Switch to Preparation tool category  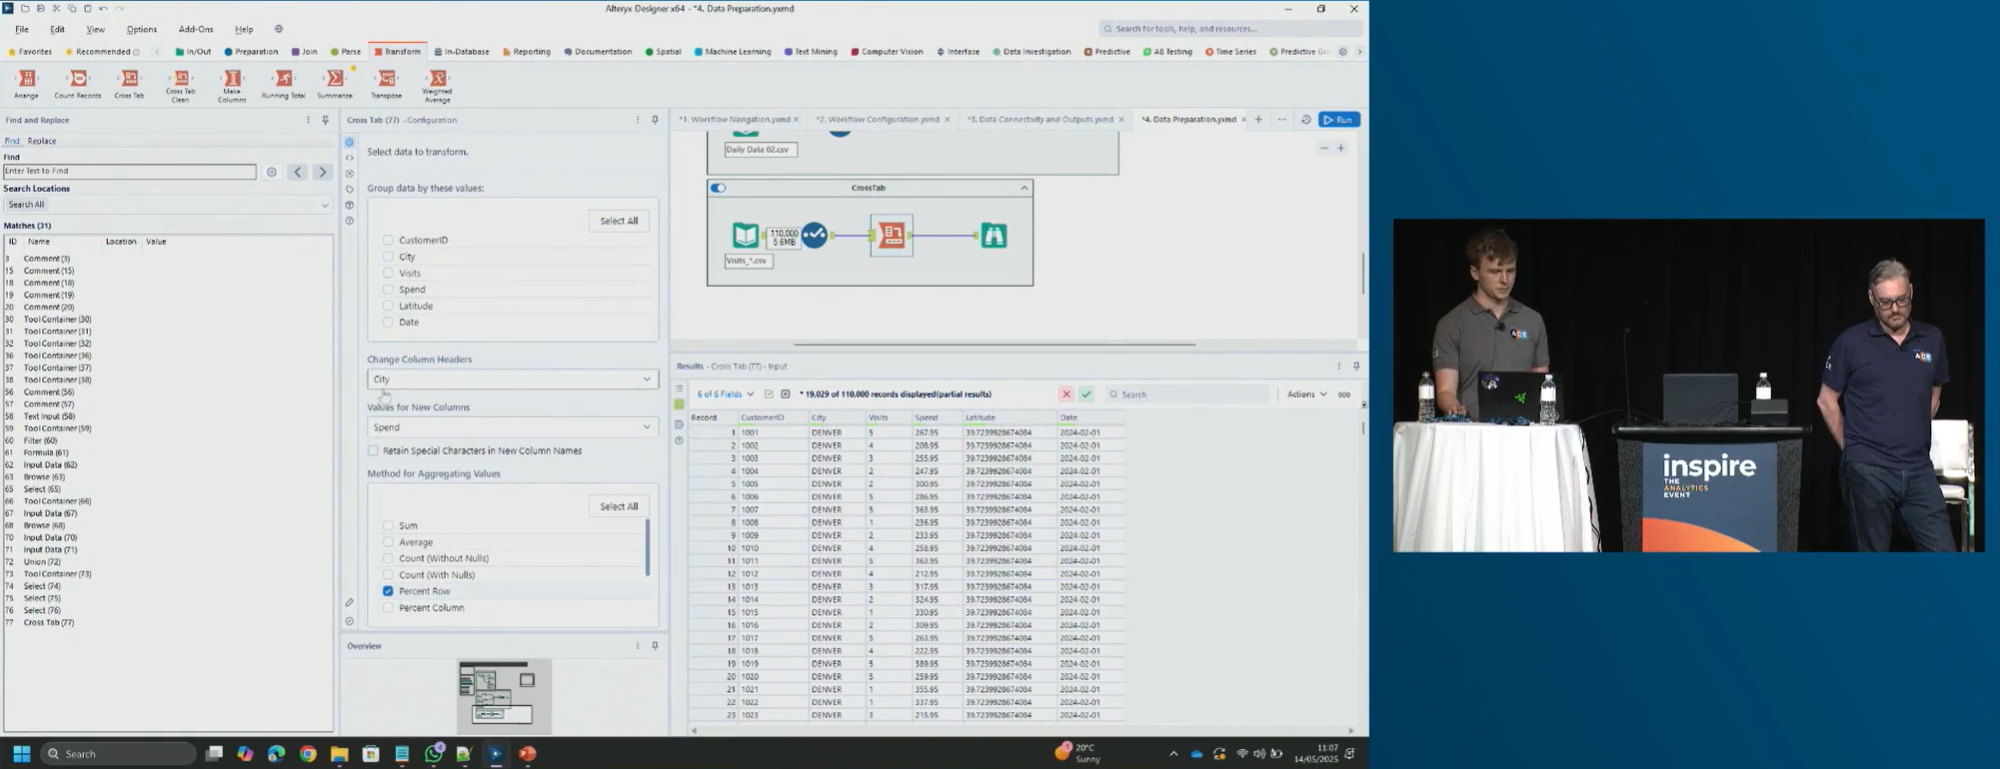(252, 52)
